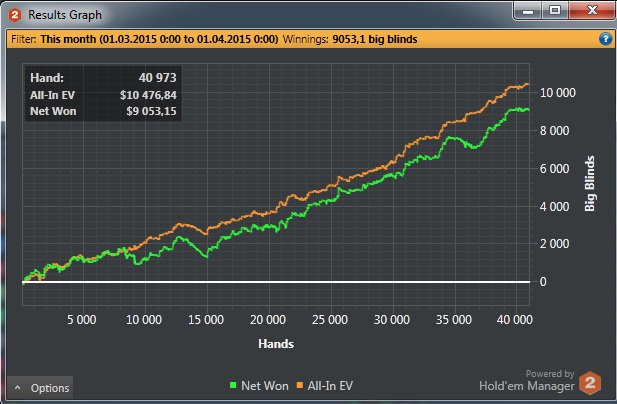Expand the Options panel
Viewport: 617px width, 404px height.
point(40,388)
